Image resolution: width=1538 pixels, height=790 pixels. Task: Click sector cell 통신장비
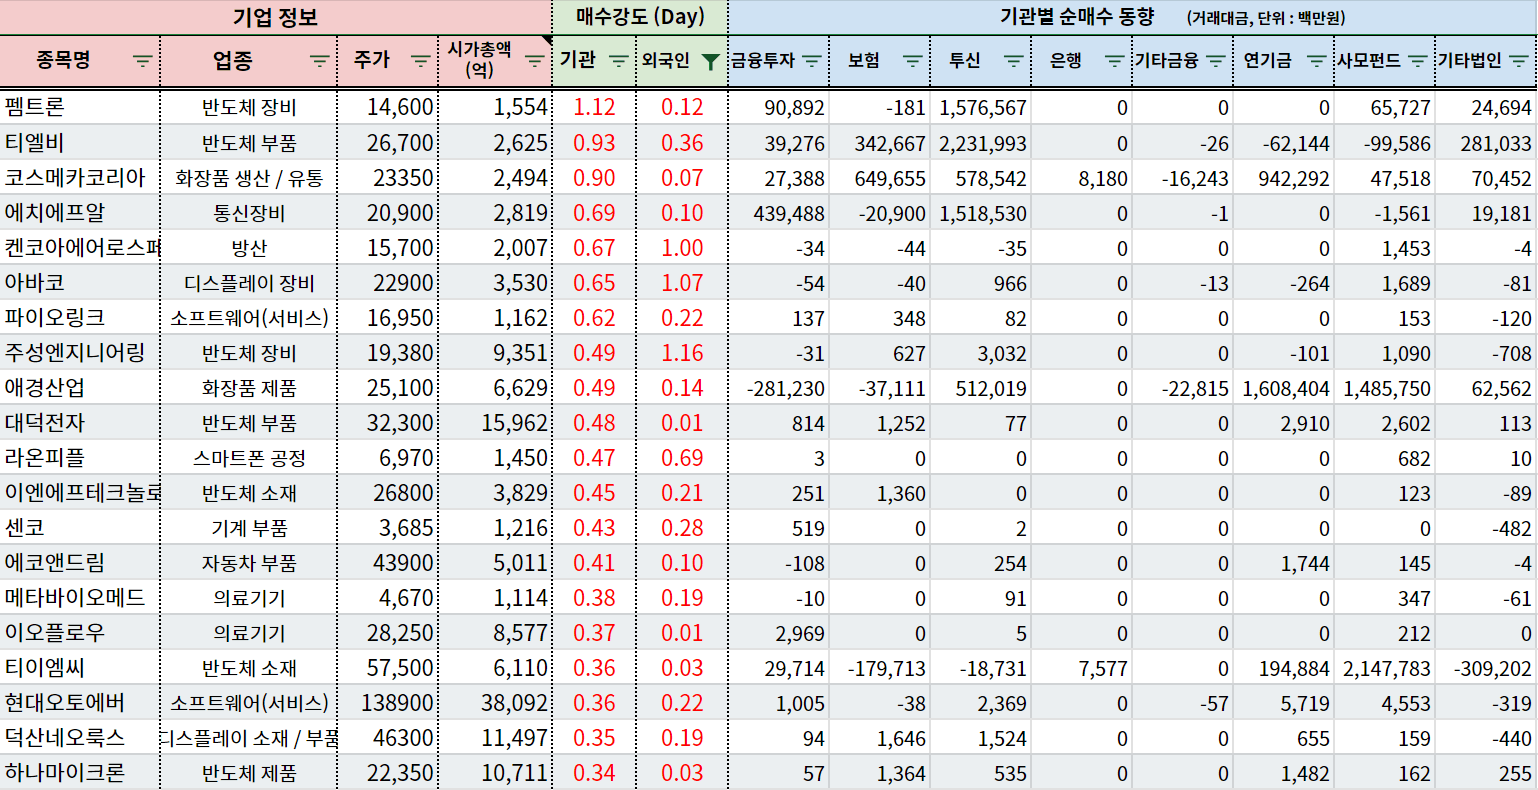pos(249,213)
